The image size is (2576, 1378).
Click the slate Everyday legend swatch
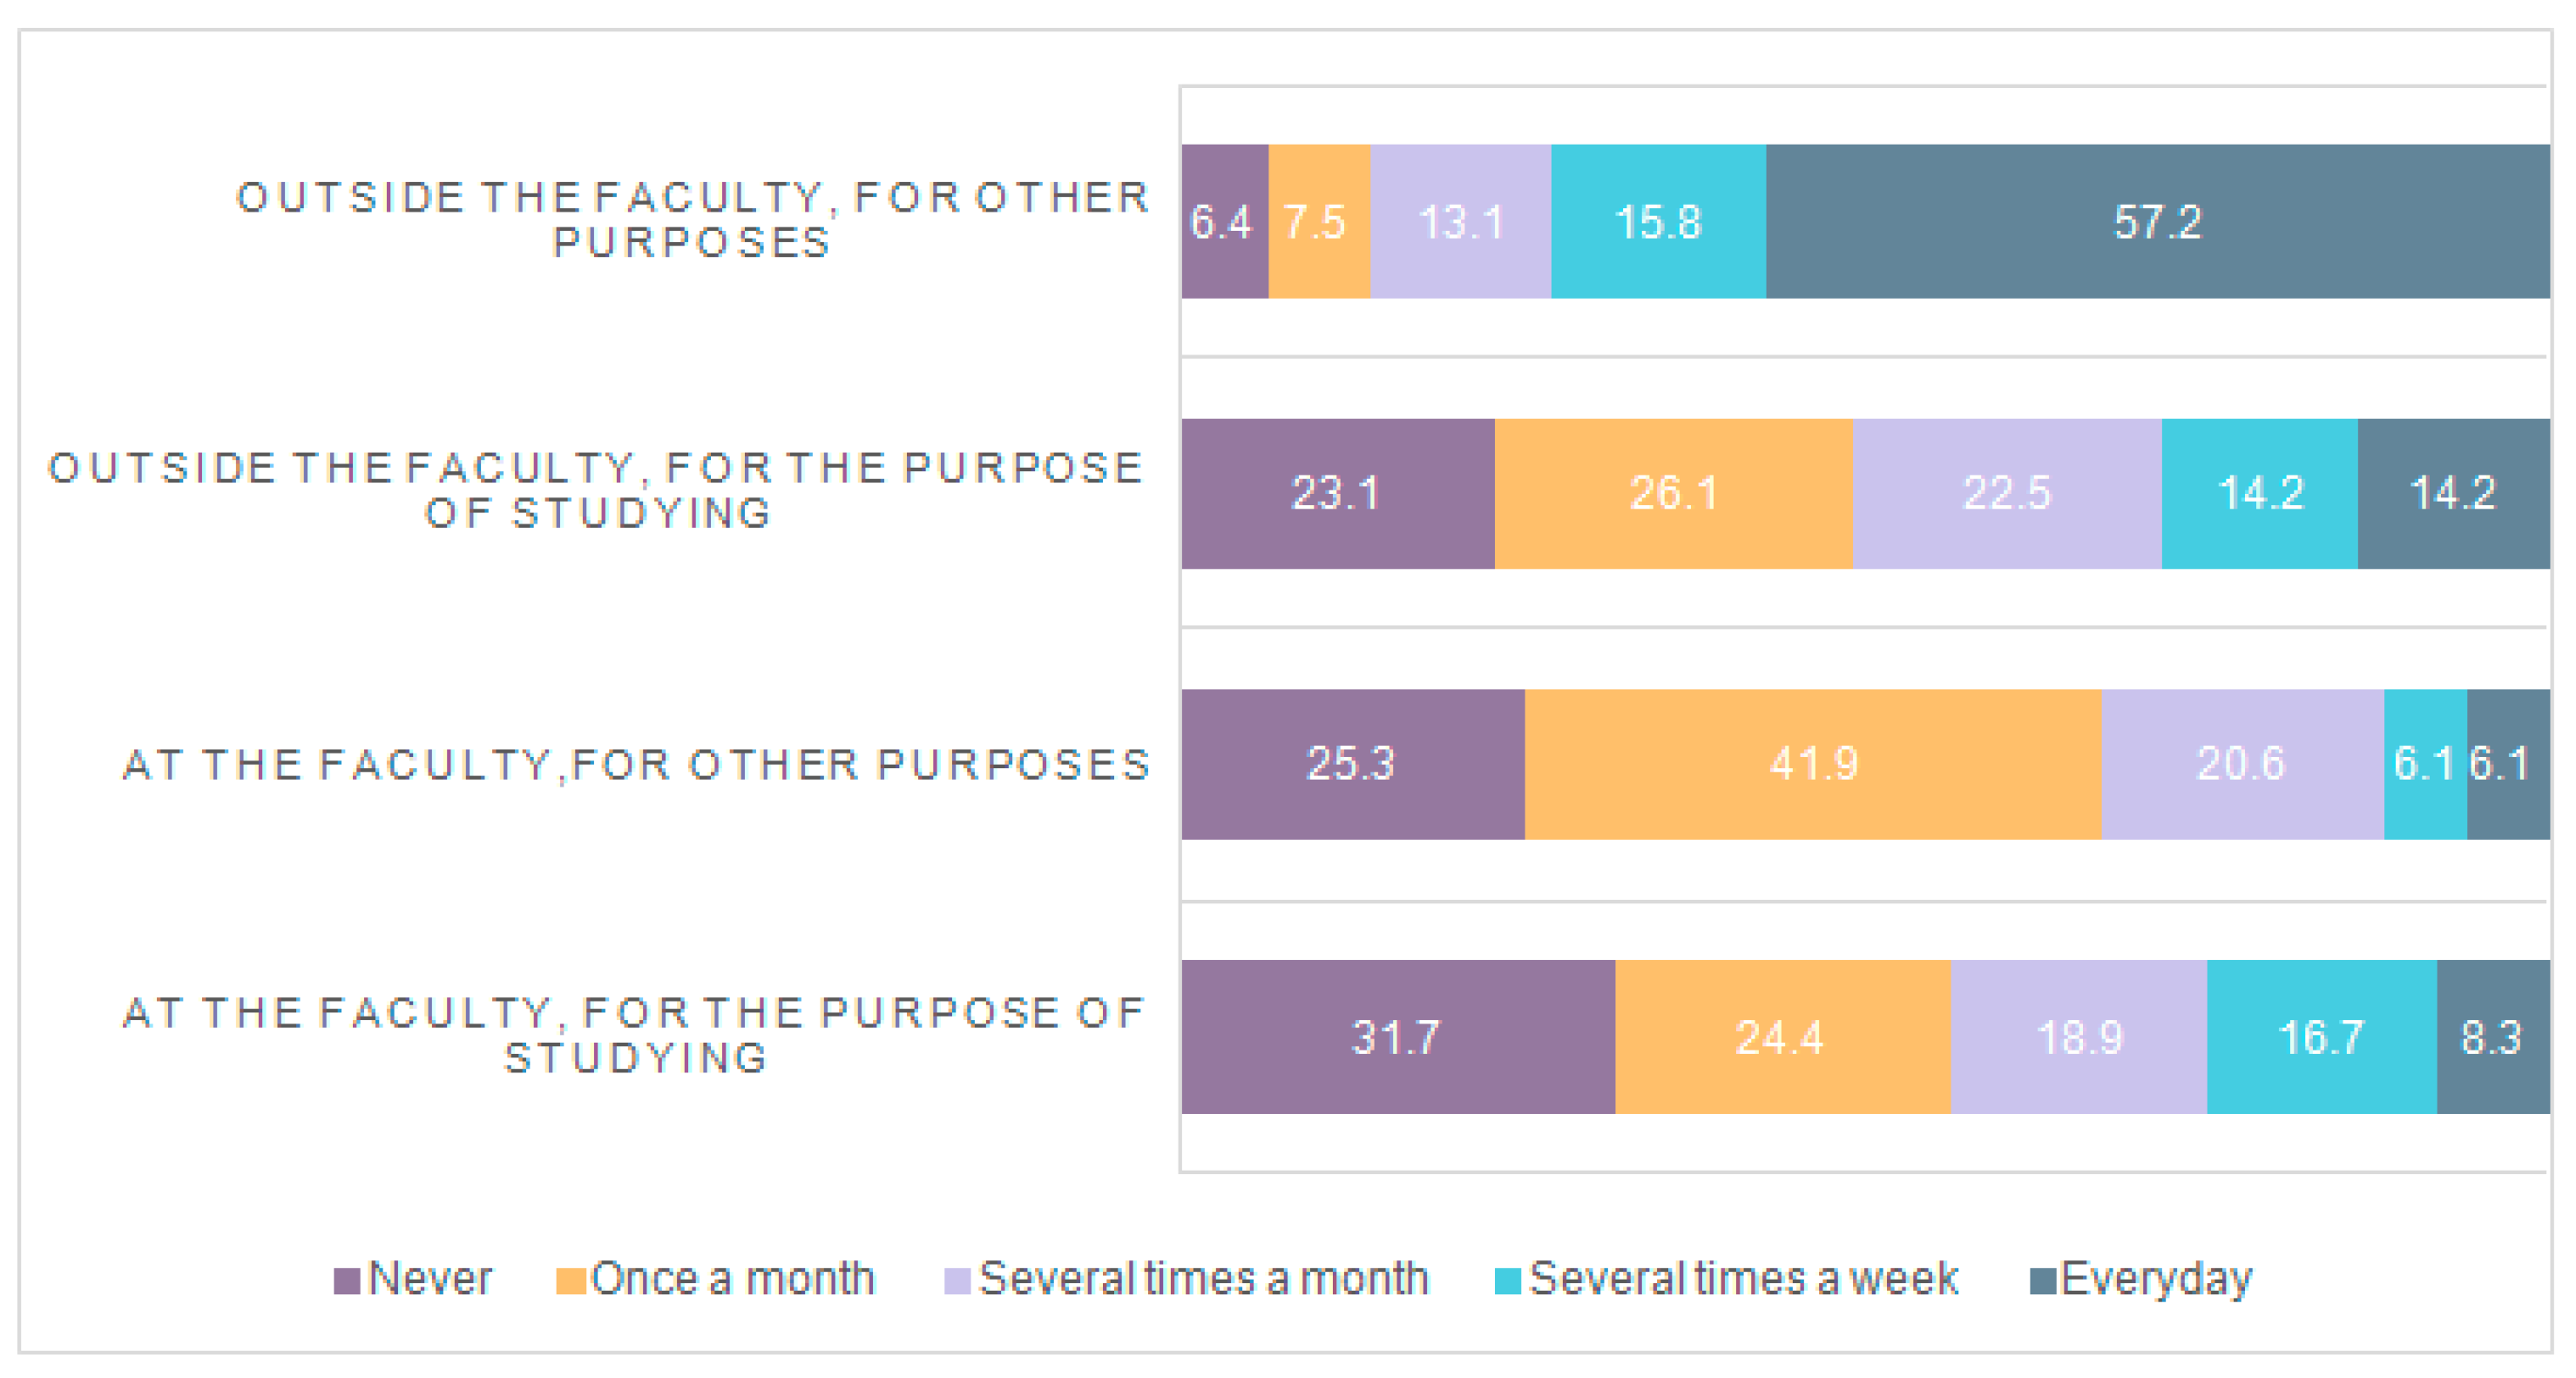pyautogui.click(x=2043, y=1281)
